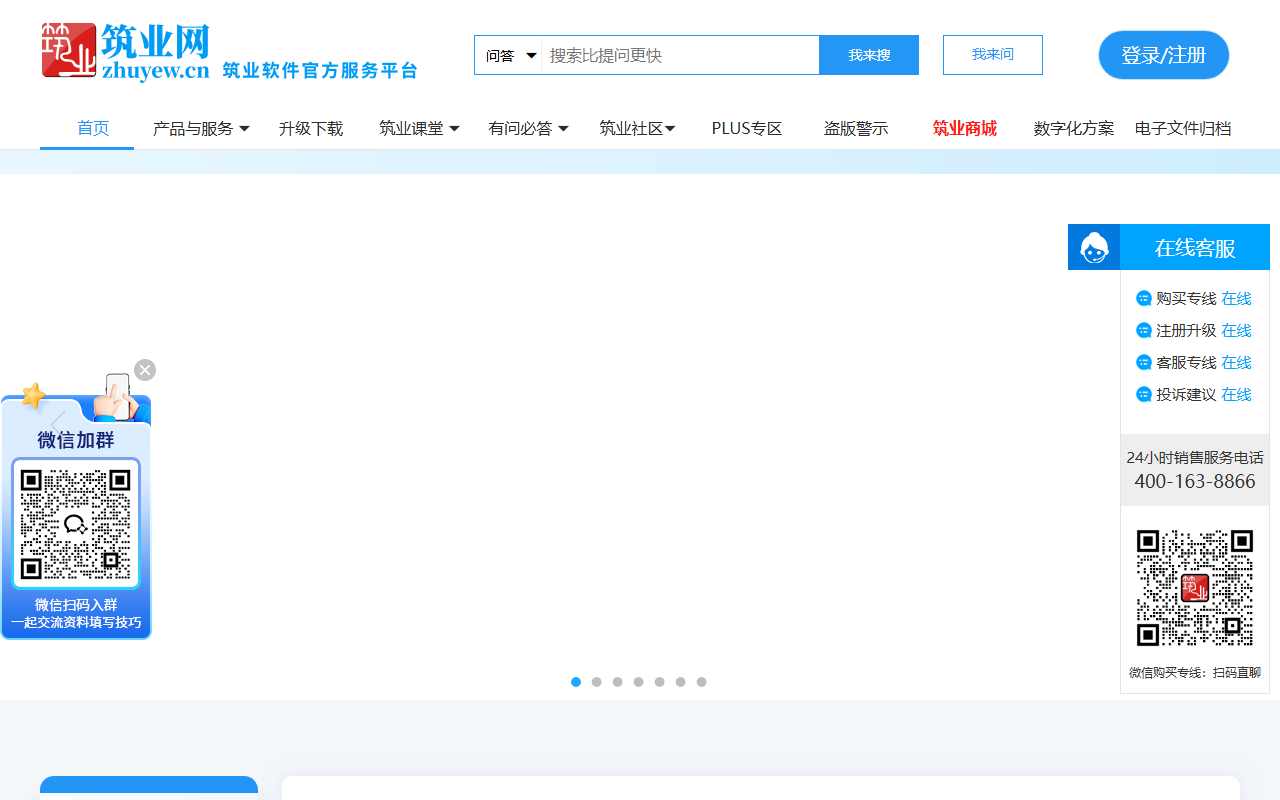Select the third carousel dot
This screenshot has height=800, width=1280.
(x=618, y=682)
